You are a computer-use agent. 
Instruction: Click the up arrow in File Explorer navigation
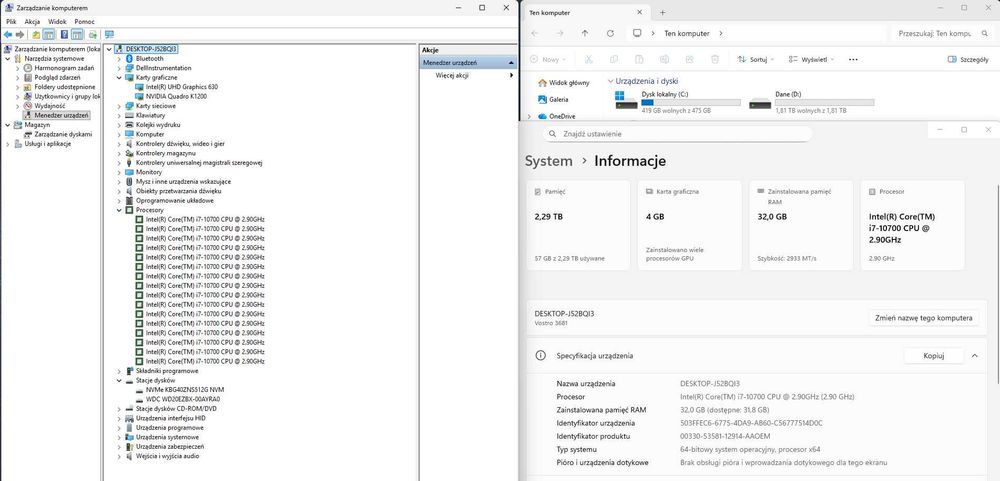[585, 33]
